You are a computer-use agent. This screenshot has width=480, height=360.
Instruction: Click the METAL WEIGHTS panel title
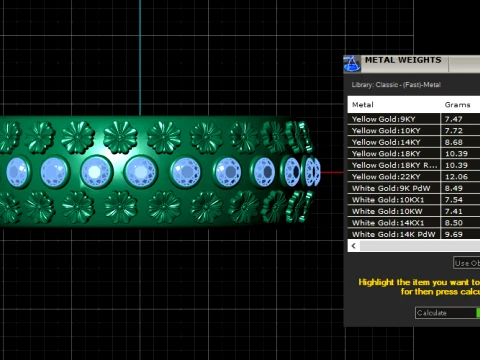tap(403, 60)
